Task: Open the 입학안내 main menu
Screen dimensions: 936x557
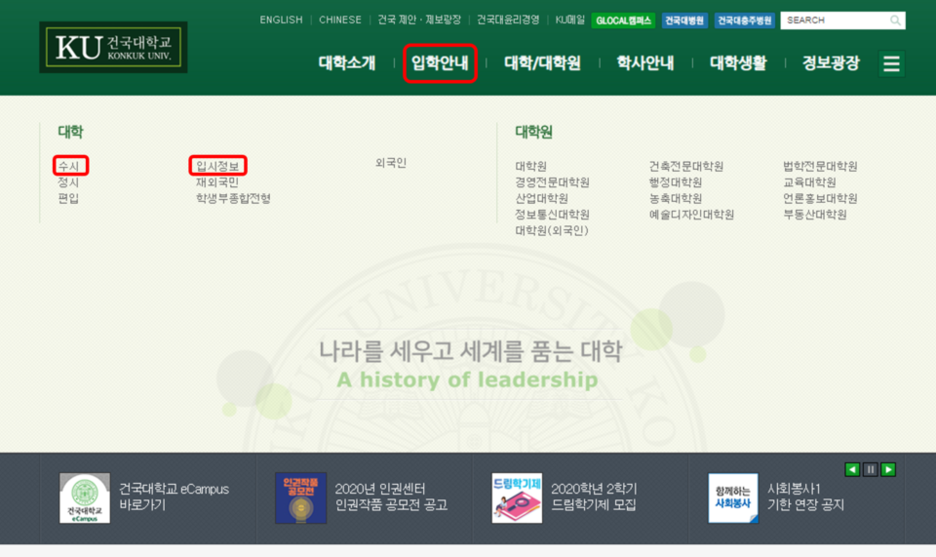Action: click(x=440, y=63)
